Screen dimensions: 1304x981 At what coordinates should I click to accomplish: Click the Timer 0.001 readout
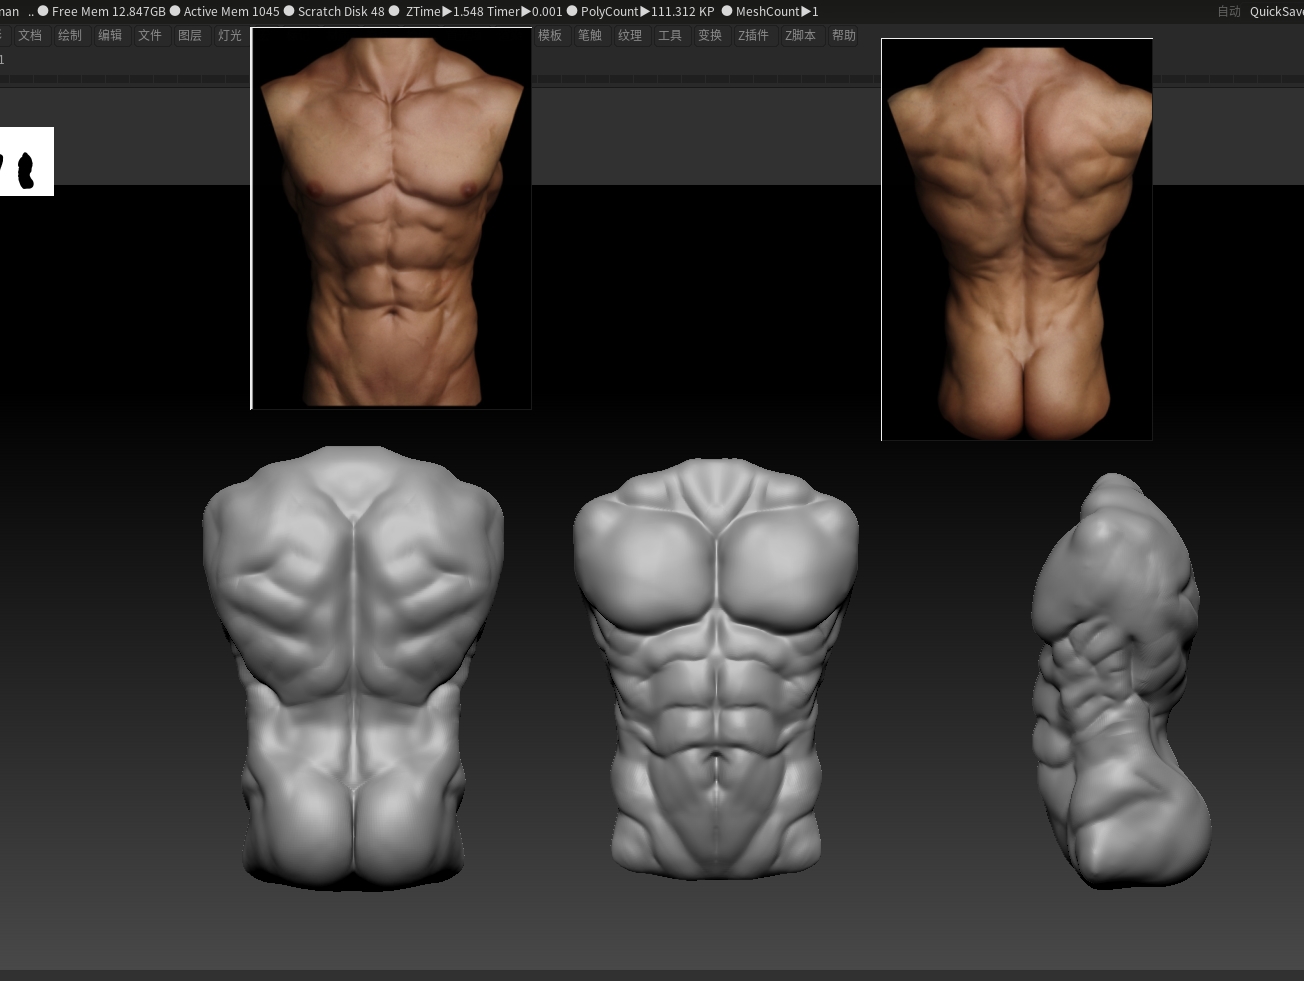pyautogui.click(x=525, y=12)
